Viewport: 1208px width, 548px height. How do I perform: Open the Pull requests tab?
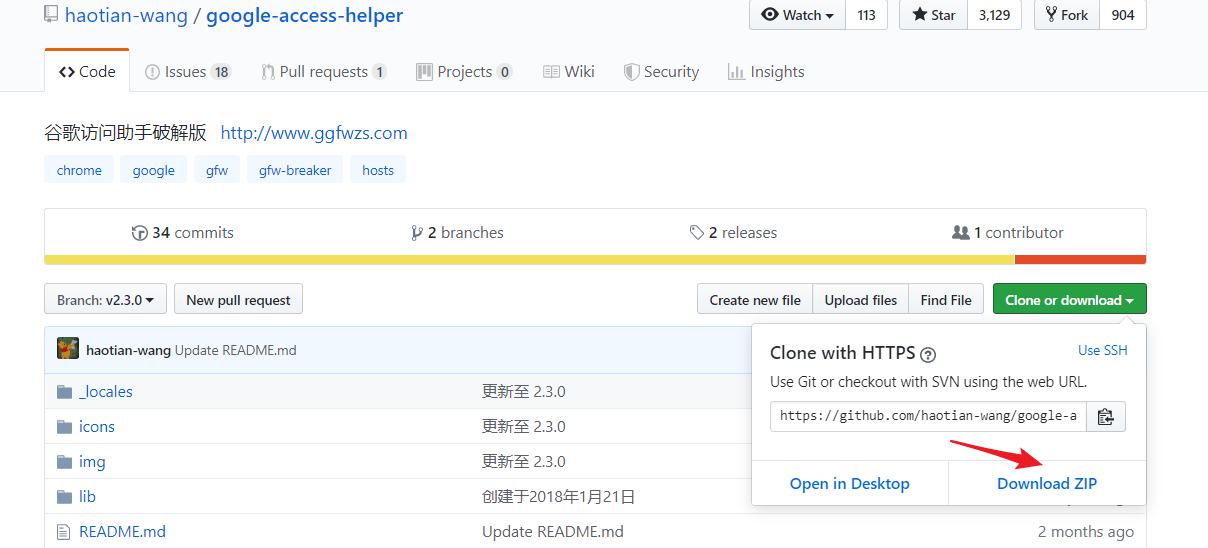click(324, 71)
